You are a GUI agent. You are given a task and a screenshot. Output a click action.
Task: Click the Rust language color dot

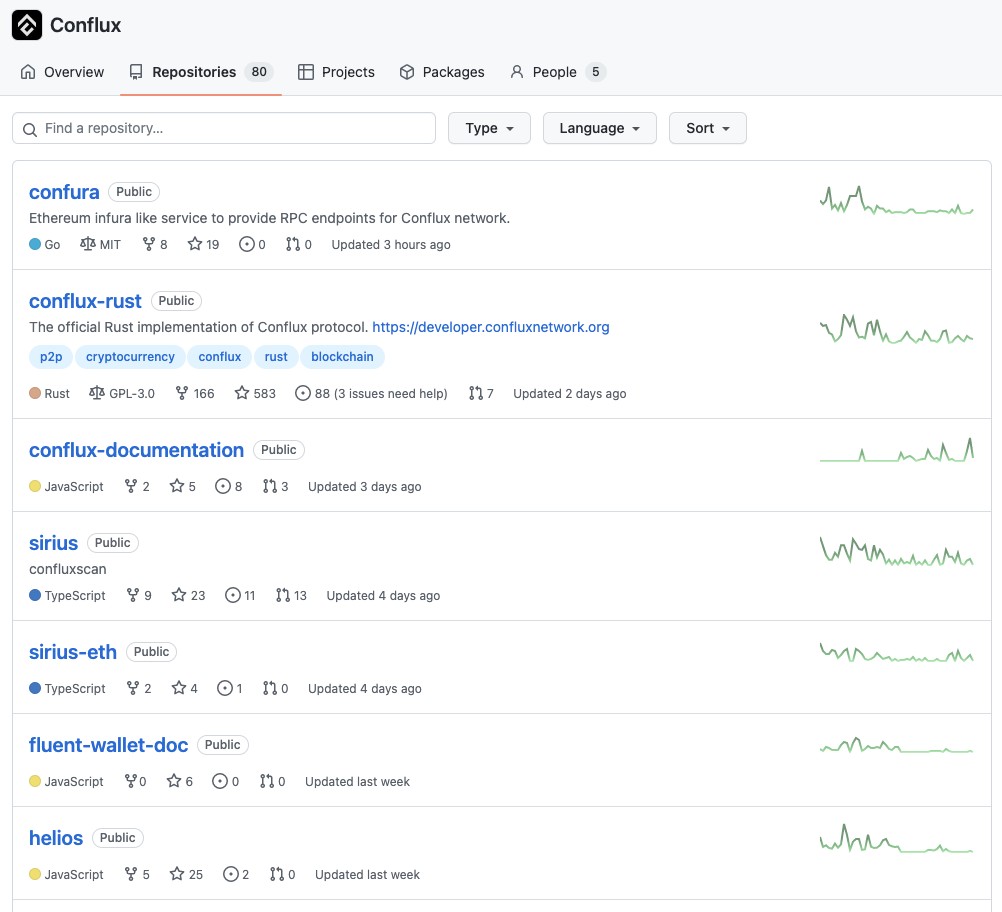[x=35, y=393]
